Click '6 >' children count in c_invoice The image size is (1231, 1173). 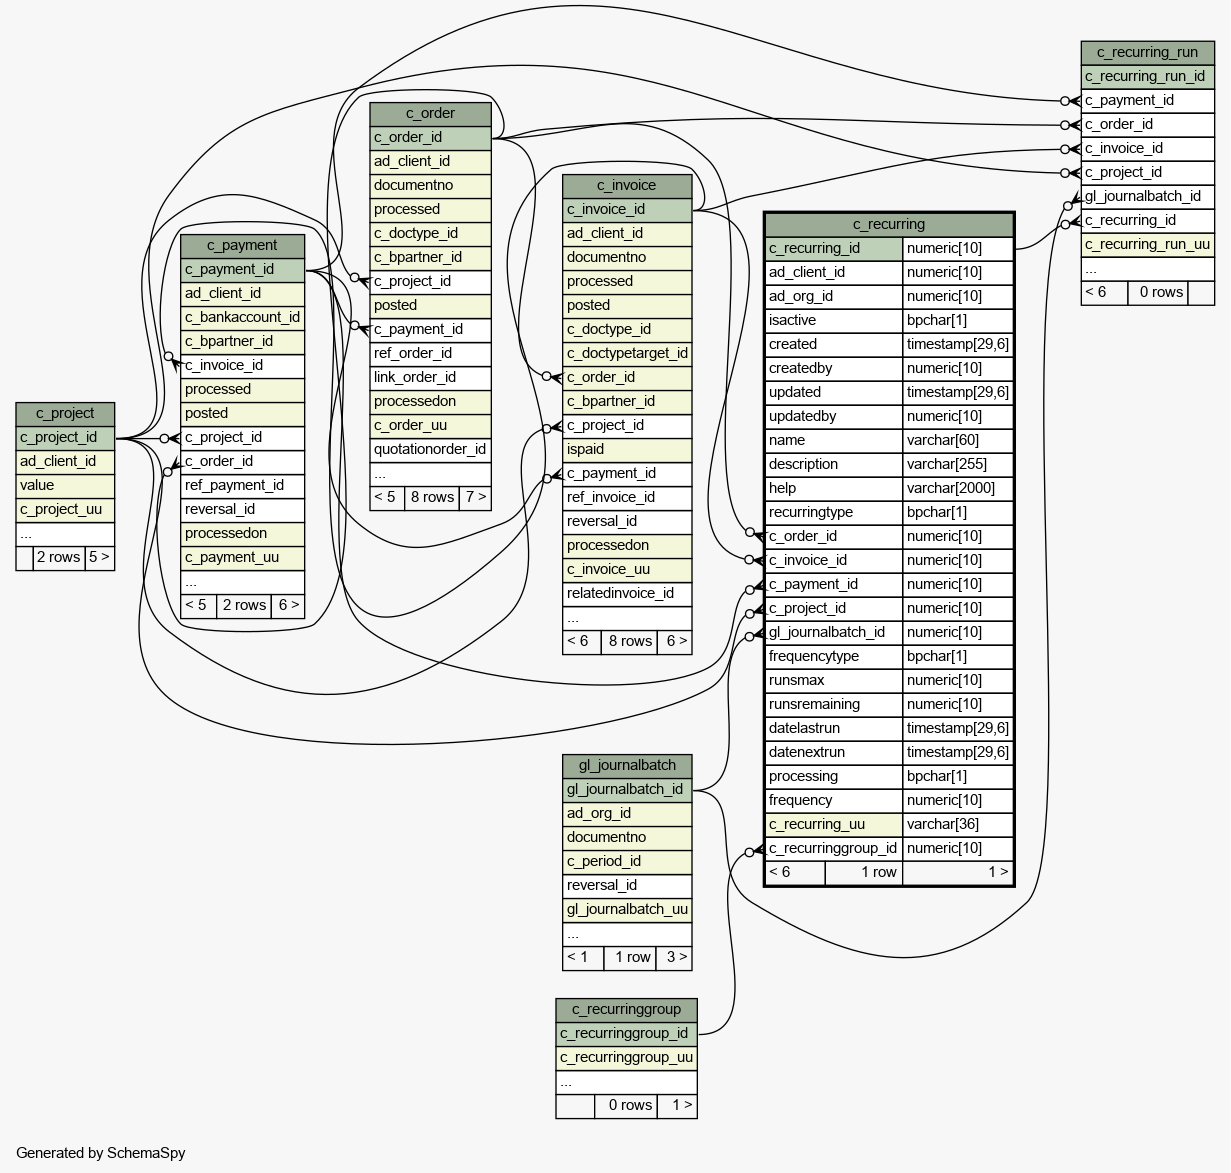(676, 642)
